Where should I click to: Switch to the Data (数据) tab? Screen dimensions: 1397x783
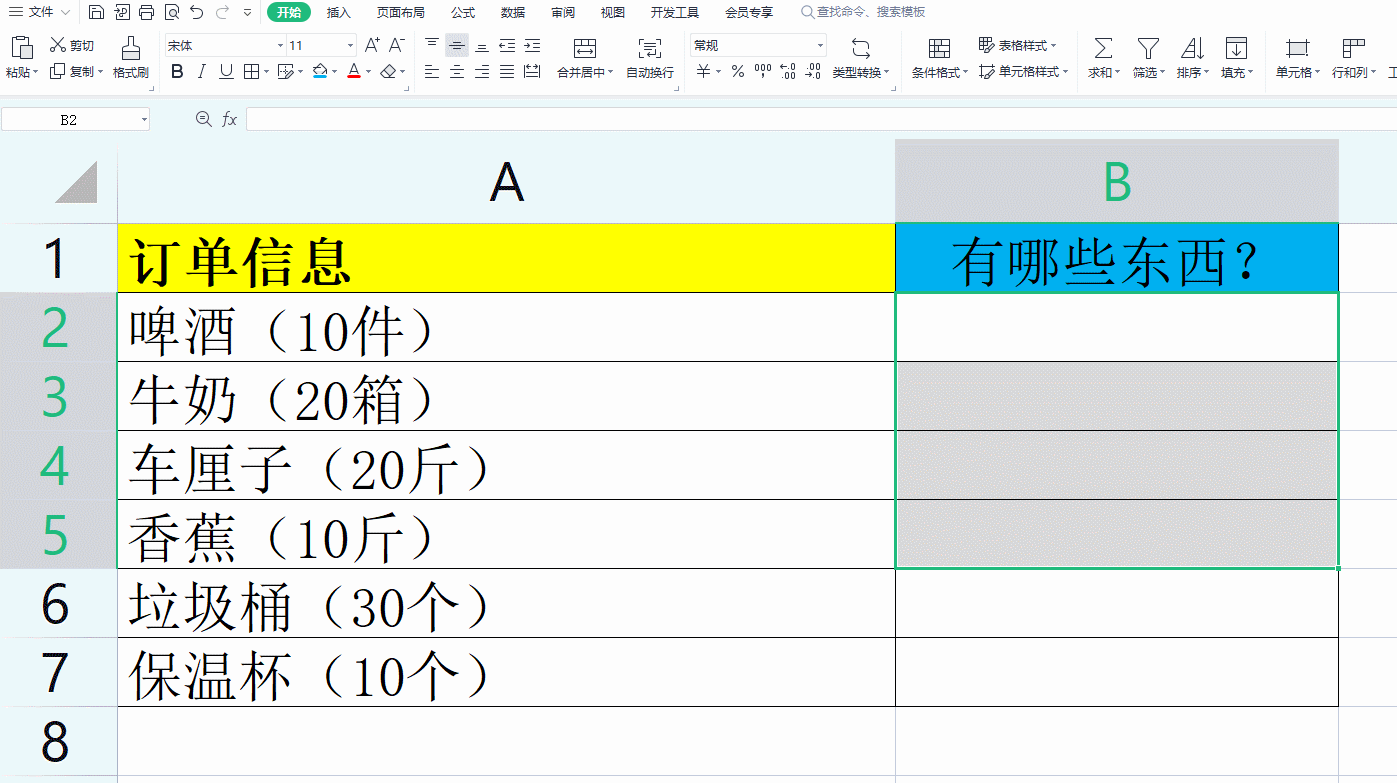(513, 12)
